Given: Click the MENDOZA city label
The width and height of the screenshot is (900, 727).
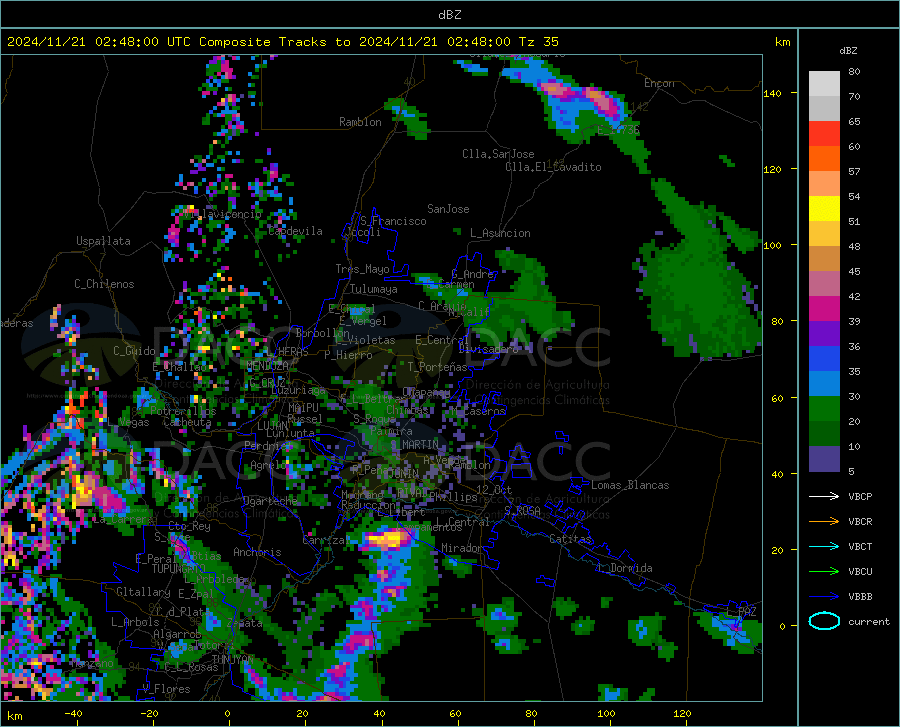Looking at the screenshot, I should click(x=268, y=366).
